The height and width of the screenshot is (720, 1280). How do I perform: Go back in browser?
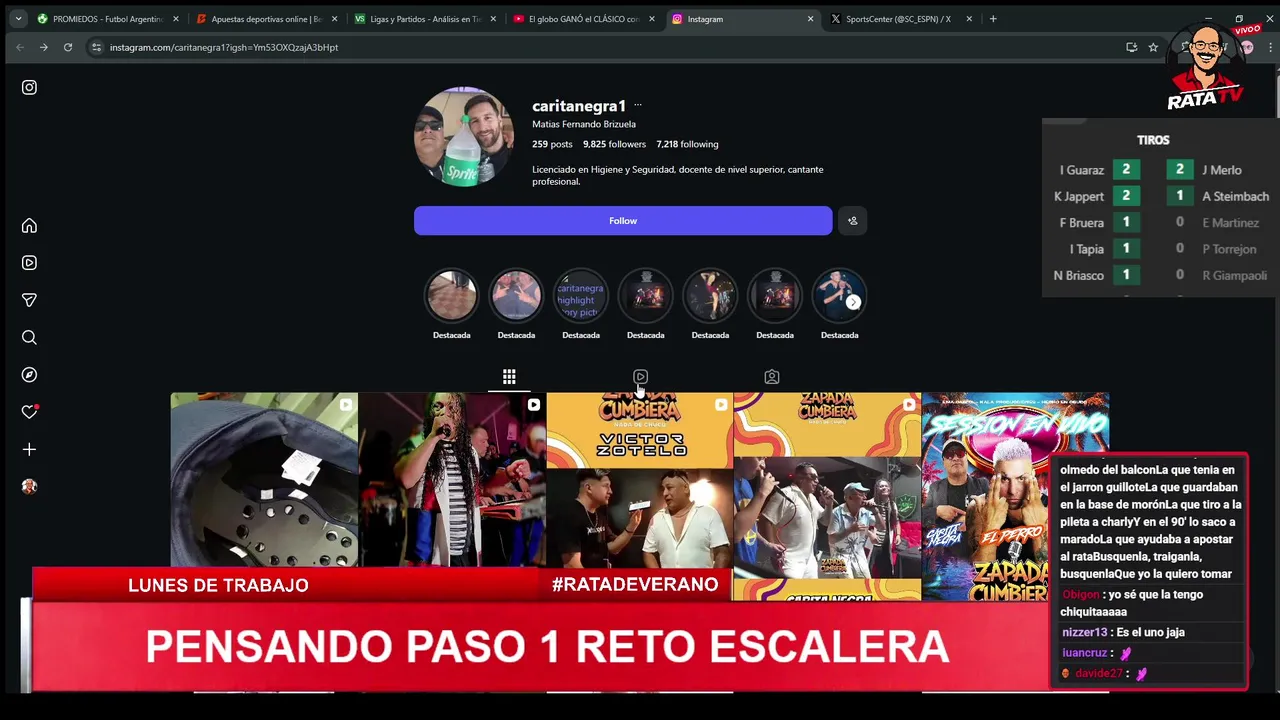click(20, 47)
